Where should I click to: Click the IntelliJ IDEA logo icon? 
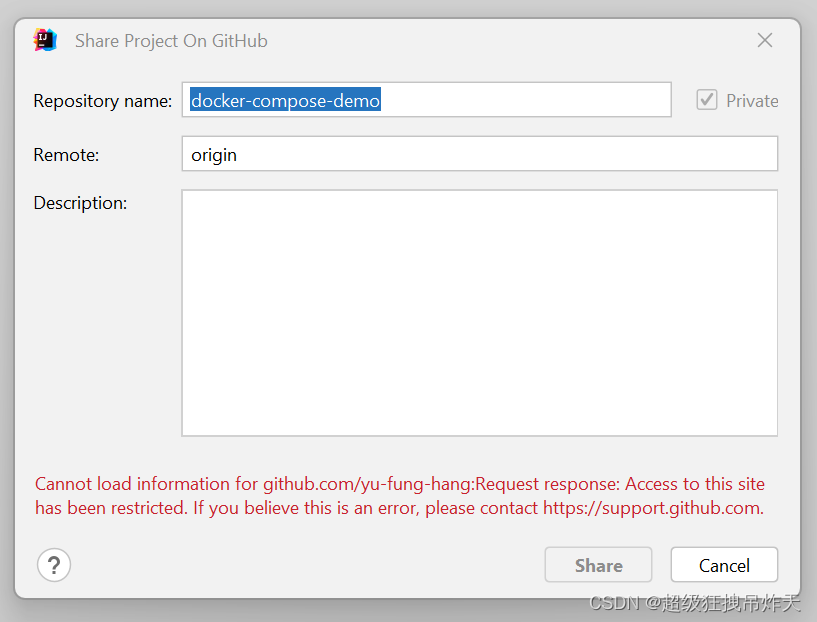coord(45,40)
